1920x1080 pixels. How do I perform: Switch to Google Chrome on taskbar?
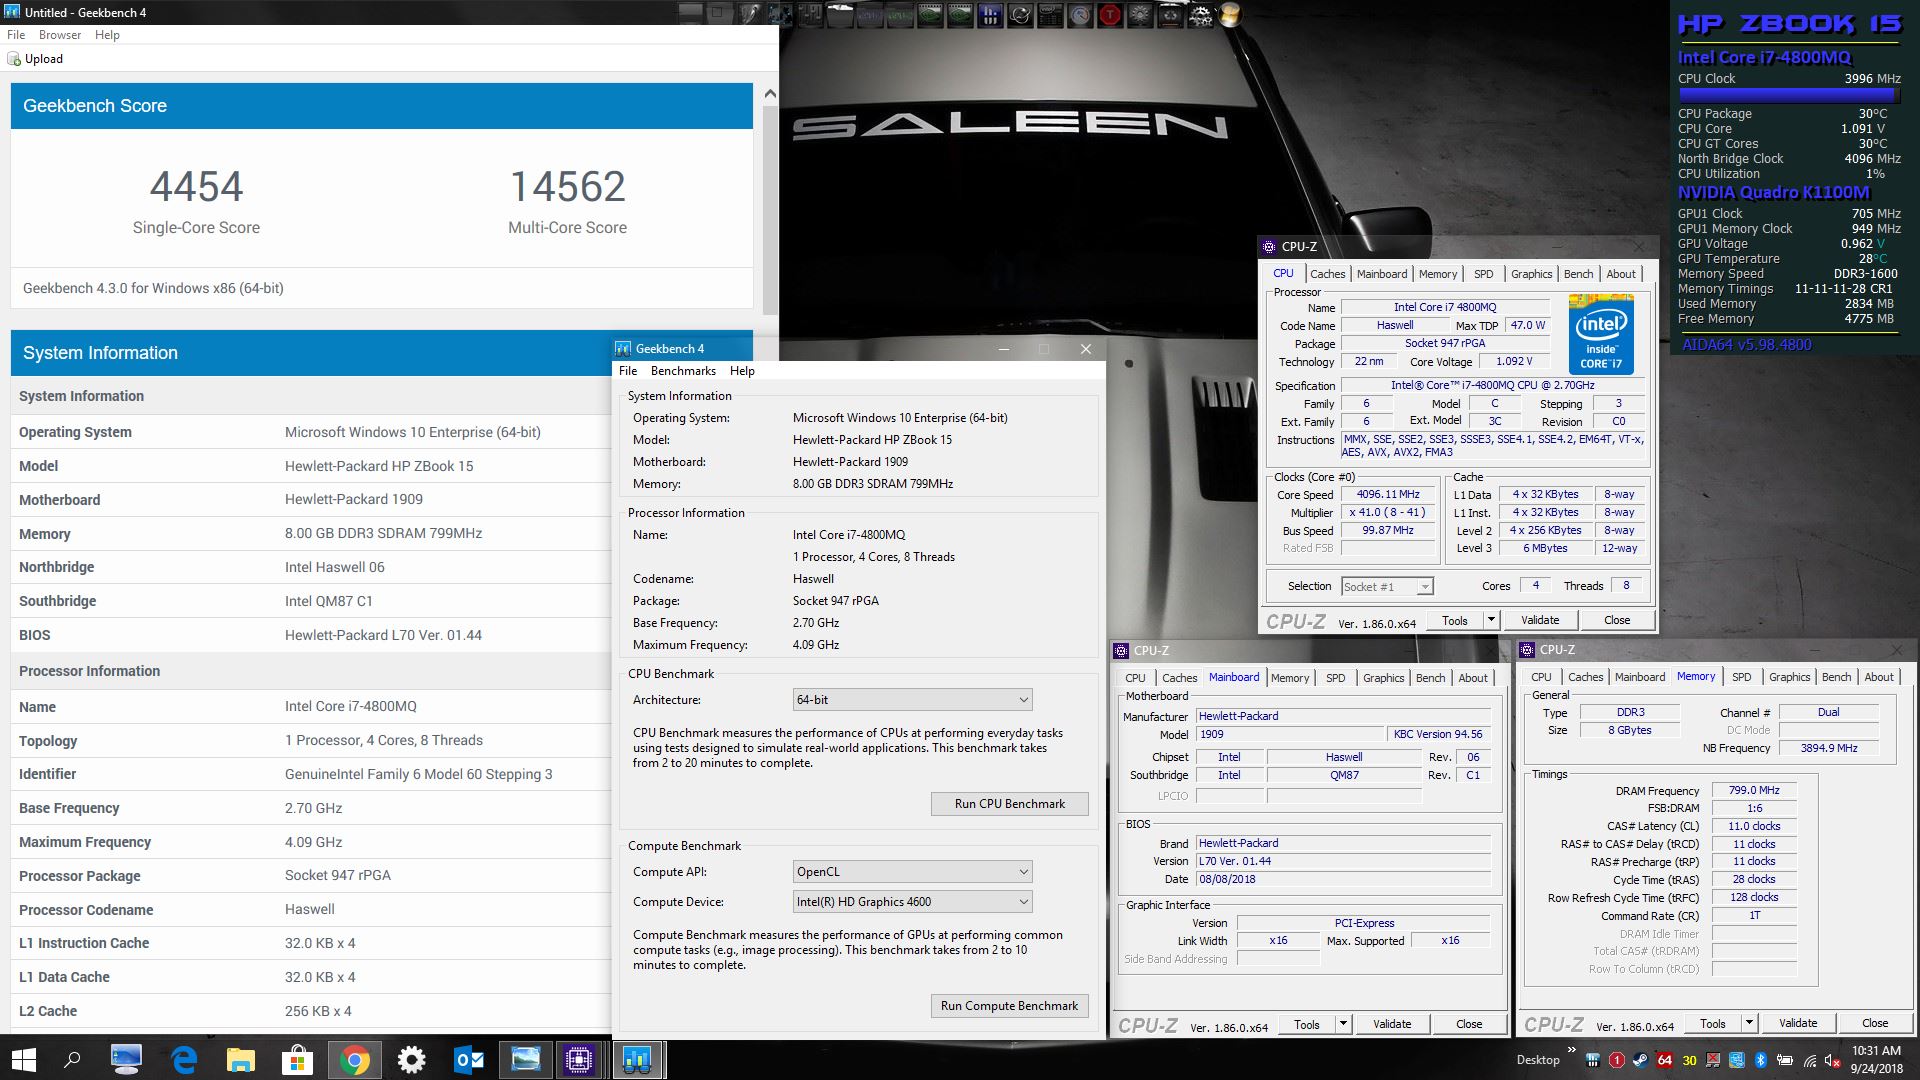354,1060
